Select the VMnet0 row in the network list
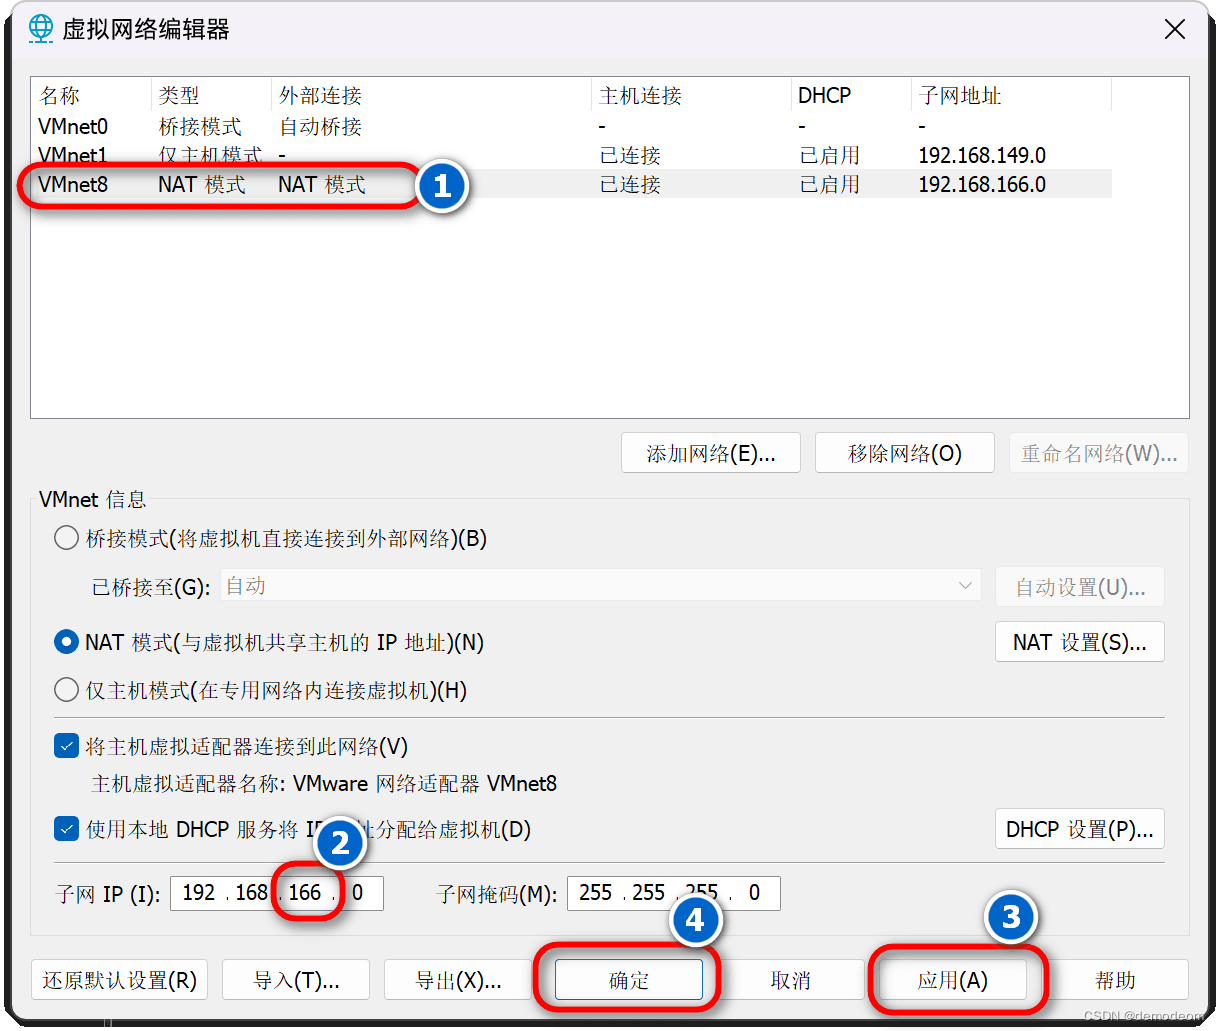The width and height of the screenshot is (1220, 1031). tap(571, 127)
